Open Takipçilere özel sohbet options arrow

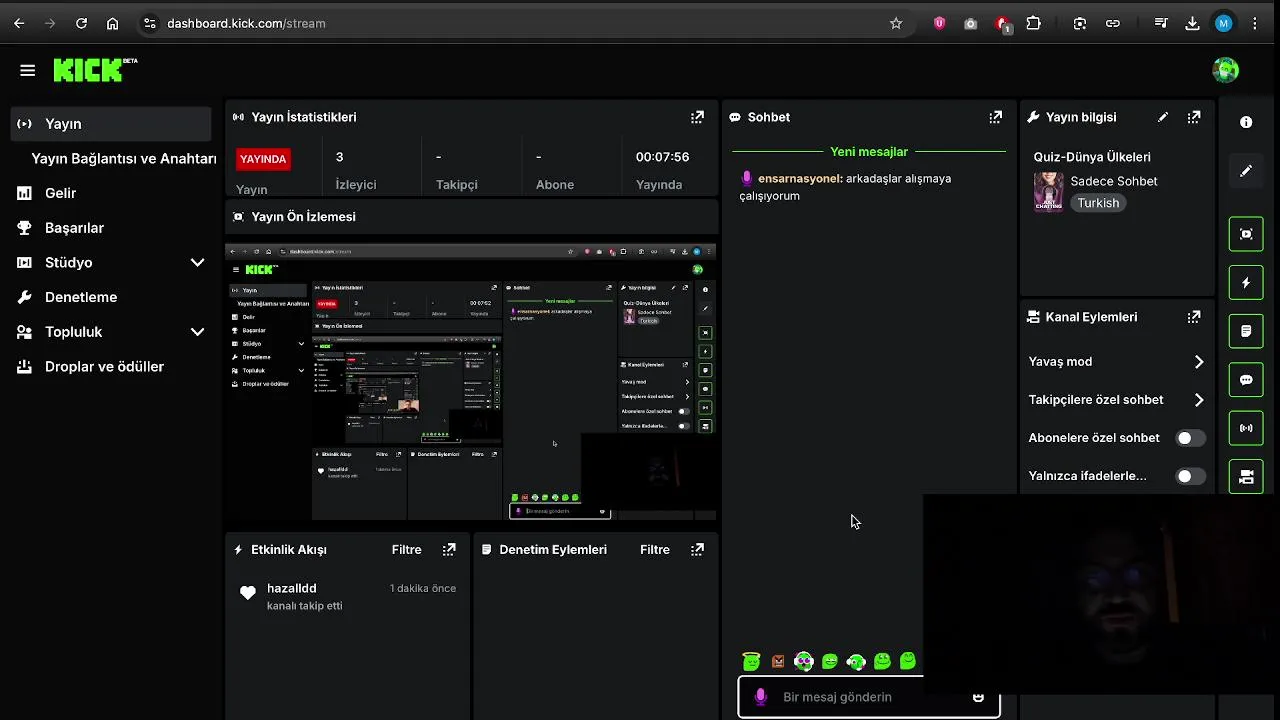(x=1199, y=400)
